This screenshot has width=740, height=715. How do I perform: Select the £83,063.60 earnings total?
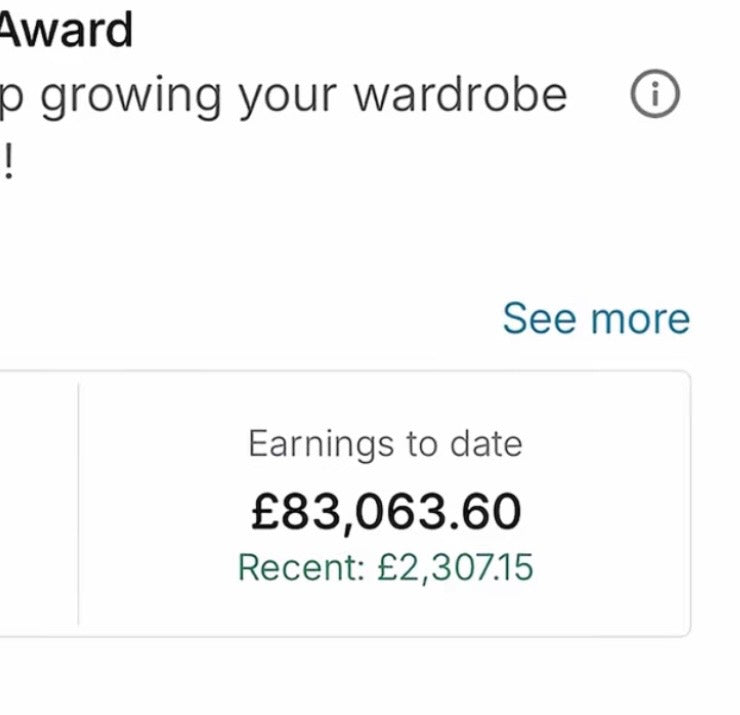click(x=385, y=512)
